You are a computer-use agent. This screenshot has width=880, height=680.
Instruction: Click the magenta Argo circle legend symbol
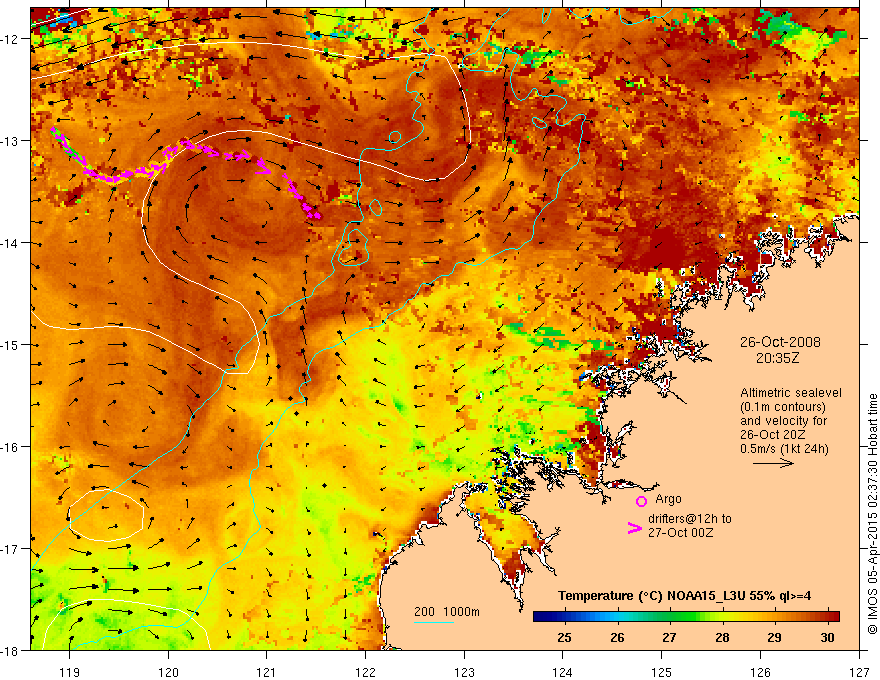tap(641, 501)
